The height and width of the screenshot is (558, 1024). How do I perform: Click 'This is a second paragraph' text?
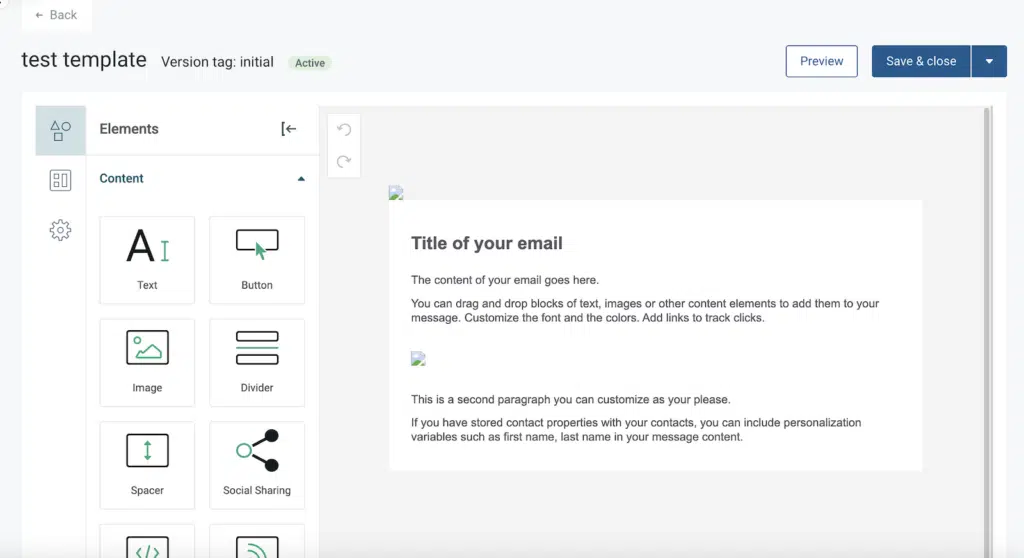571,399
